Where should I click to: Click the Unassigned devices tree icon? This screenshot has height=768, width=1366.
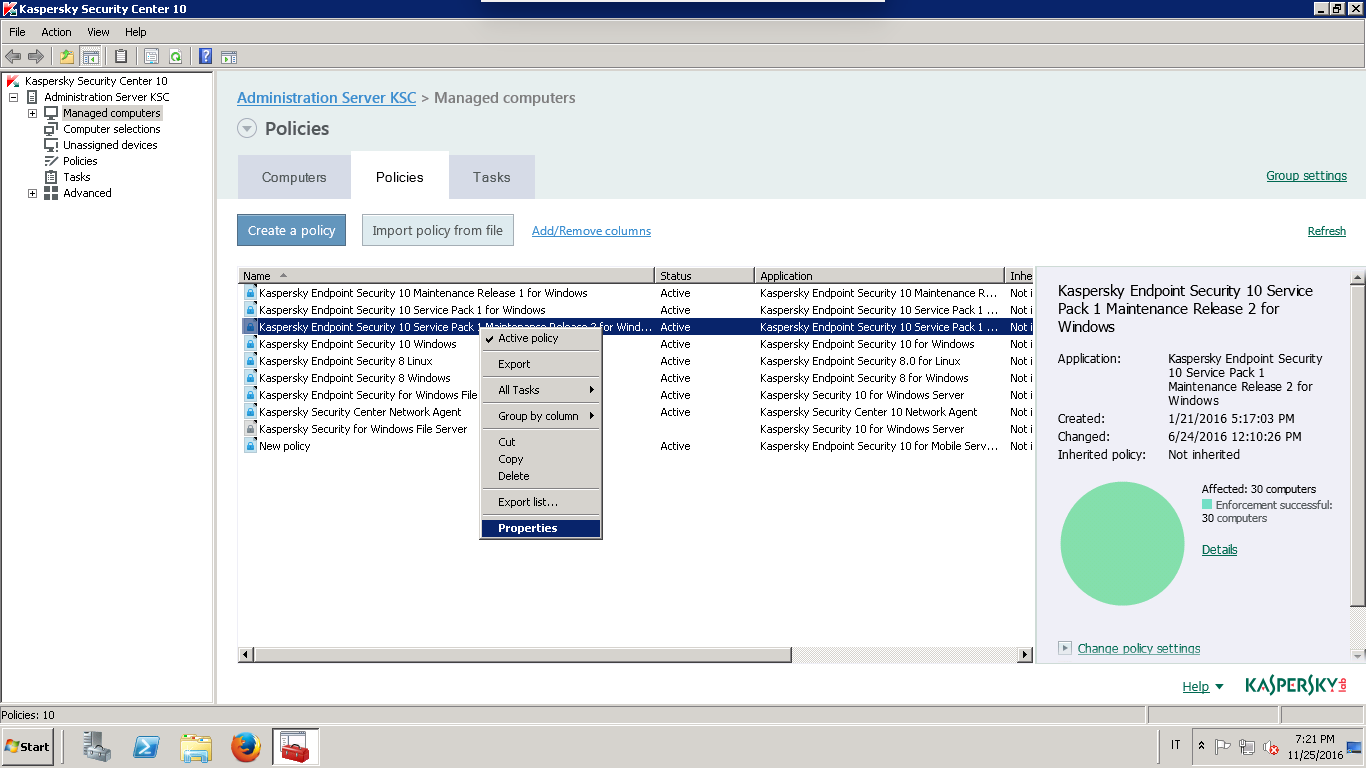[51, 145]
